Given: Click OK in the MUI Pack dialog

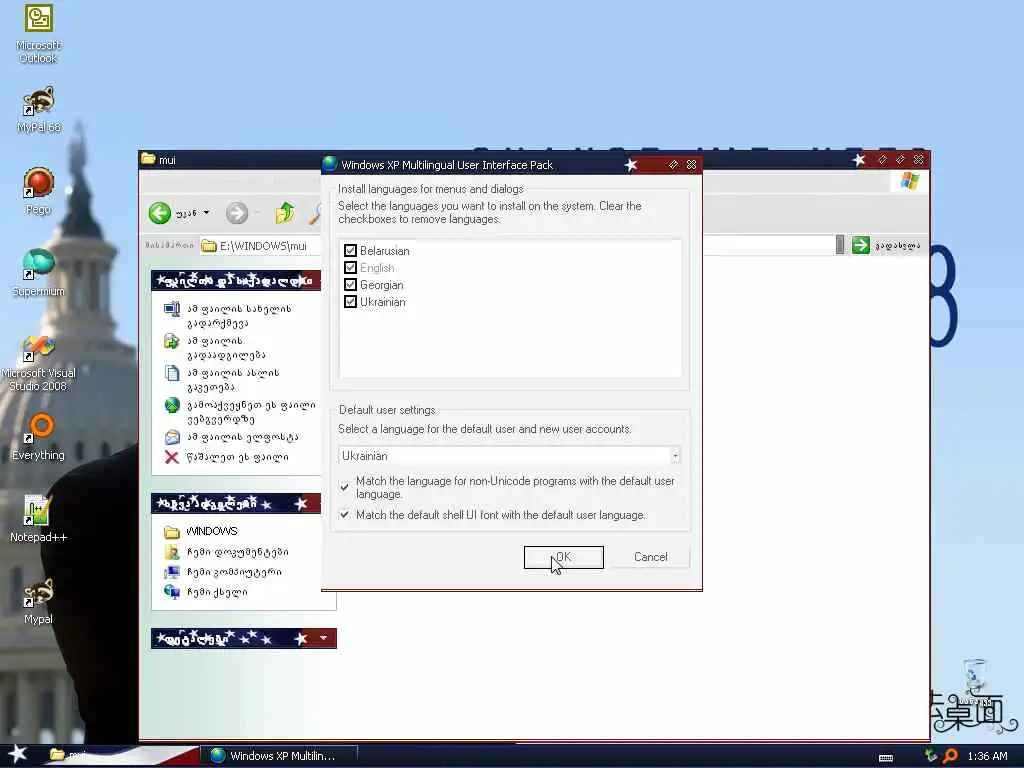Looking at the screenshot, I should 564,557.
